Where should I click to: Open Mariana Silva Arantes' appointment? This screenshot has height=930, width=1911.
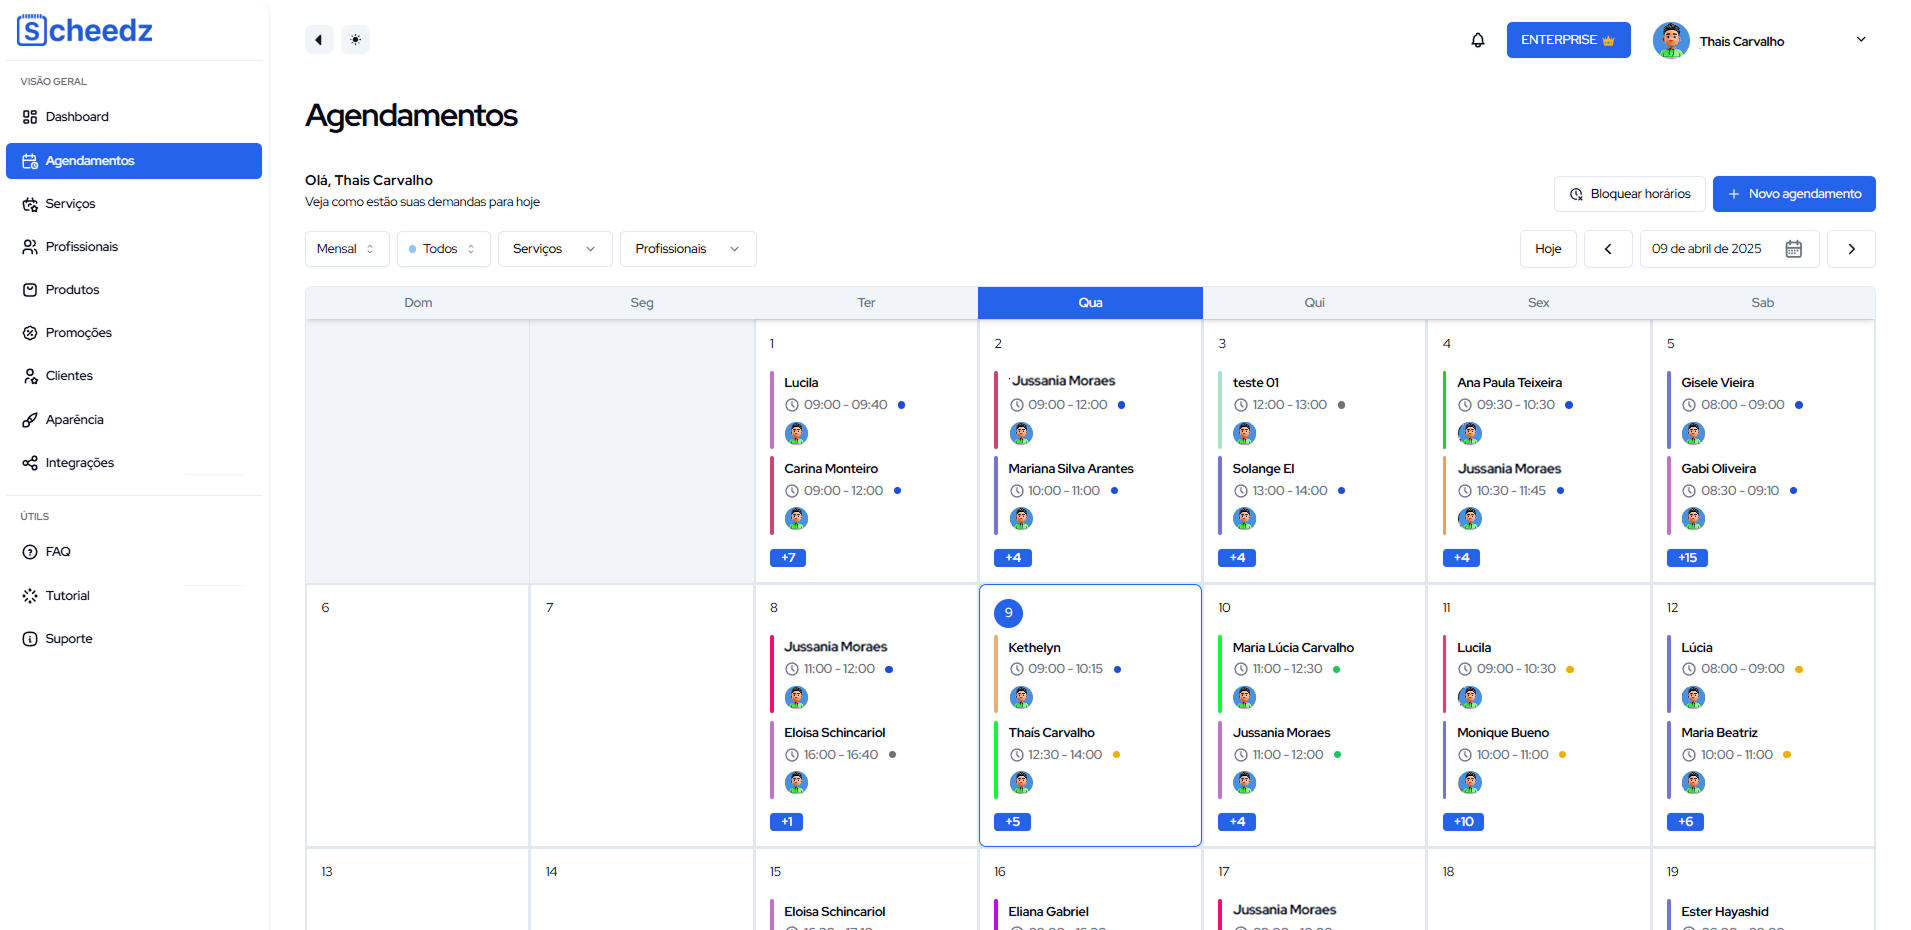point(1090,496)
